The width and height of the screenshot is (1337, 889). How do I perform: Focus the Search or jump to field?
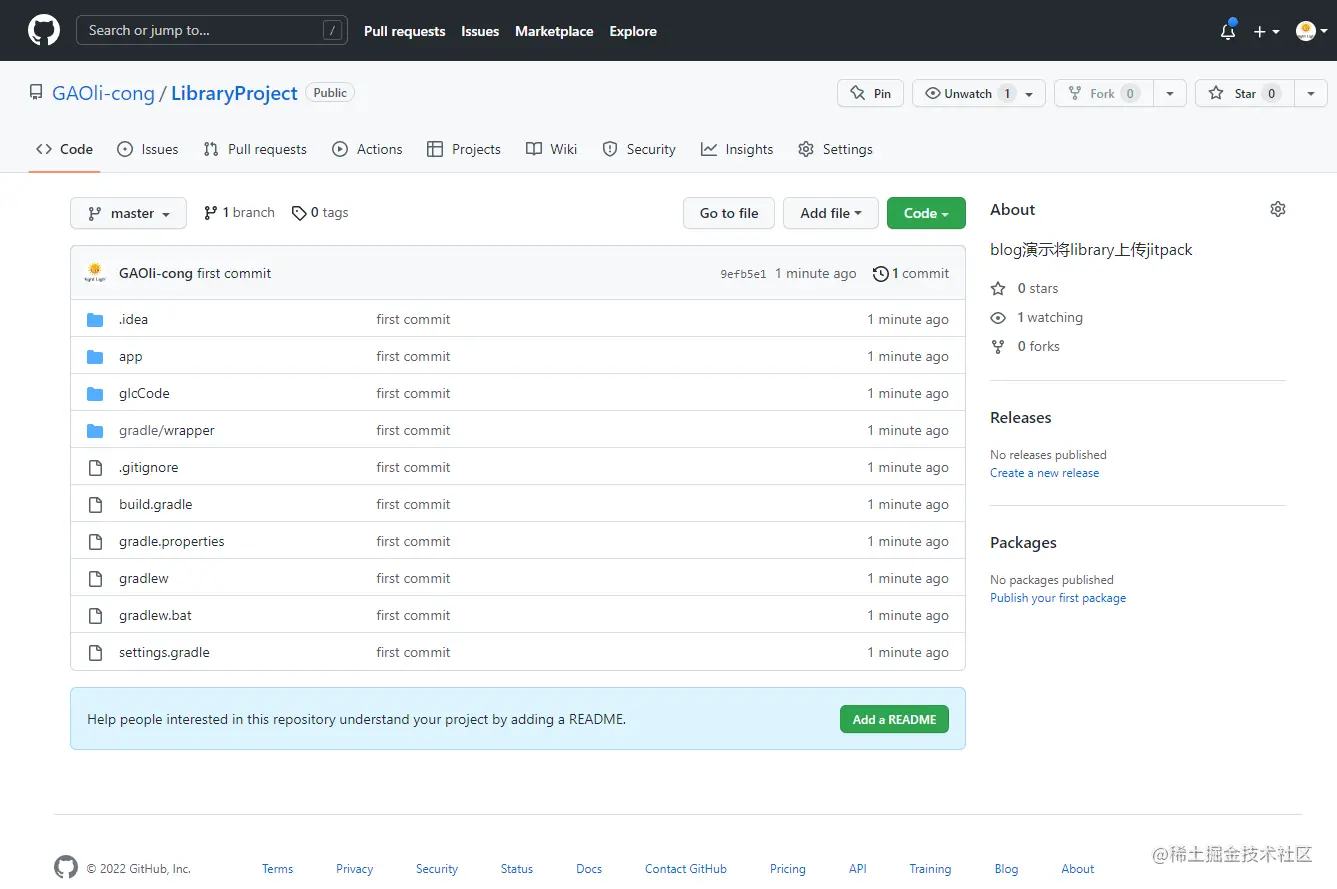[x=212, y=31]
